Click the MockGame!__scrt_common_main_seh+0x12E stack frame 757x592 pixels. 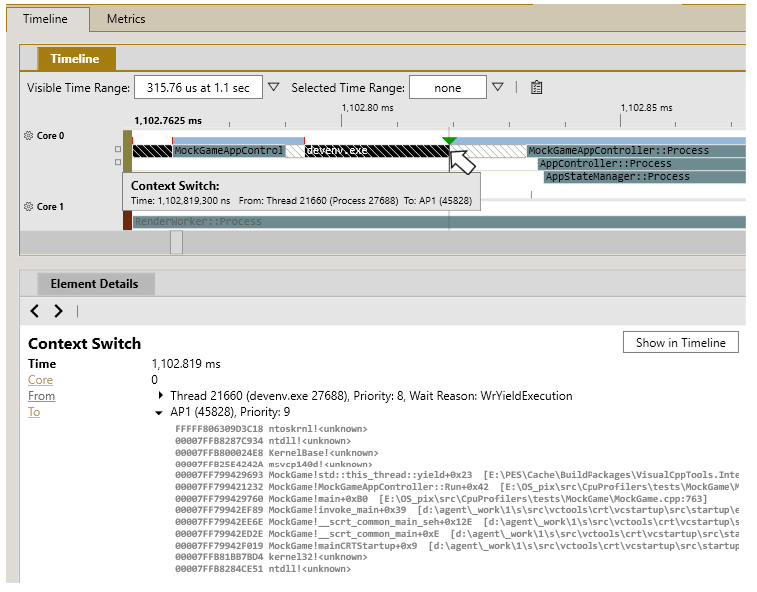tap(457, 522)
